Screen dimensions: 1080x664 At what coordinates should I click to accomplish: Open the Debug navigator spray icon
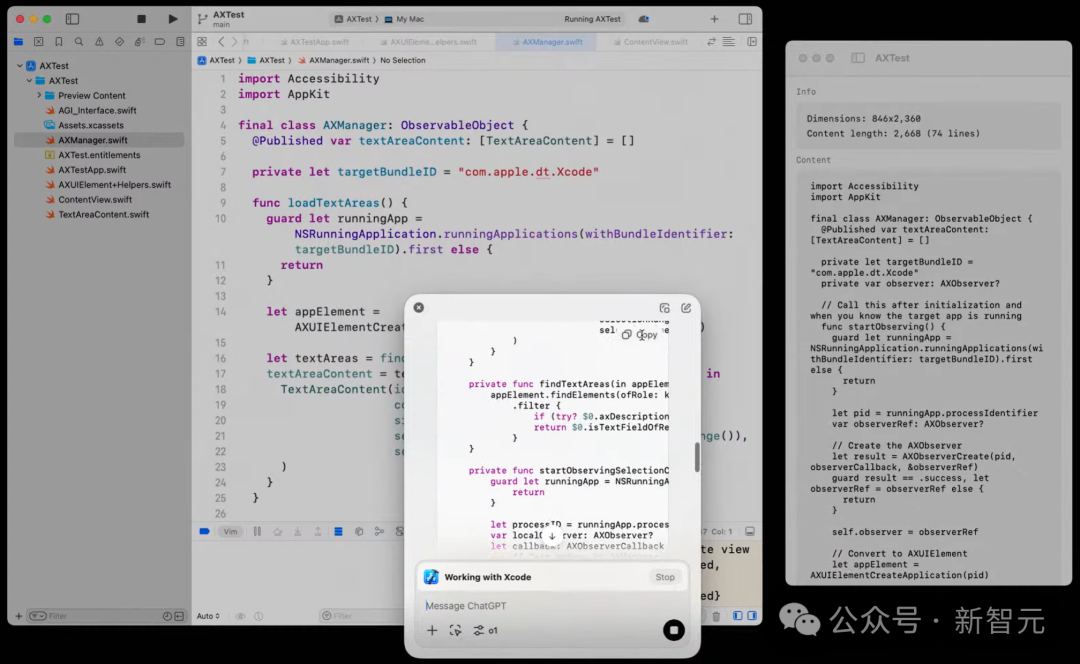[x=139, y=42]
